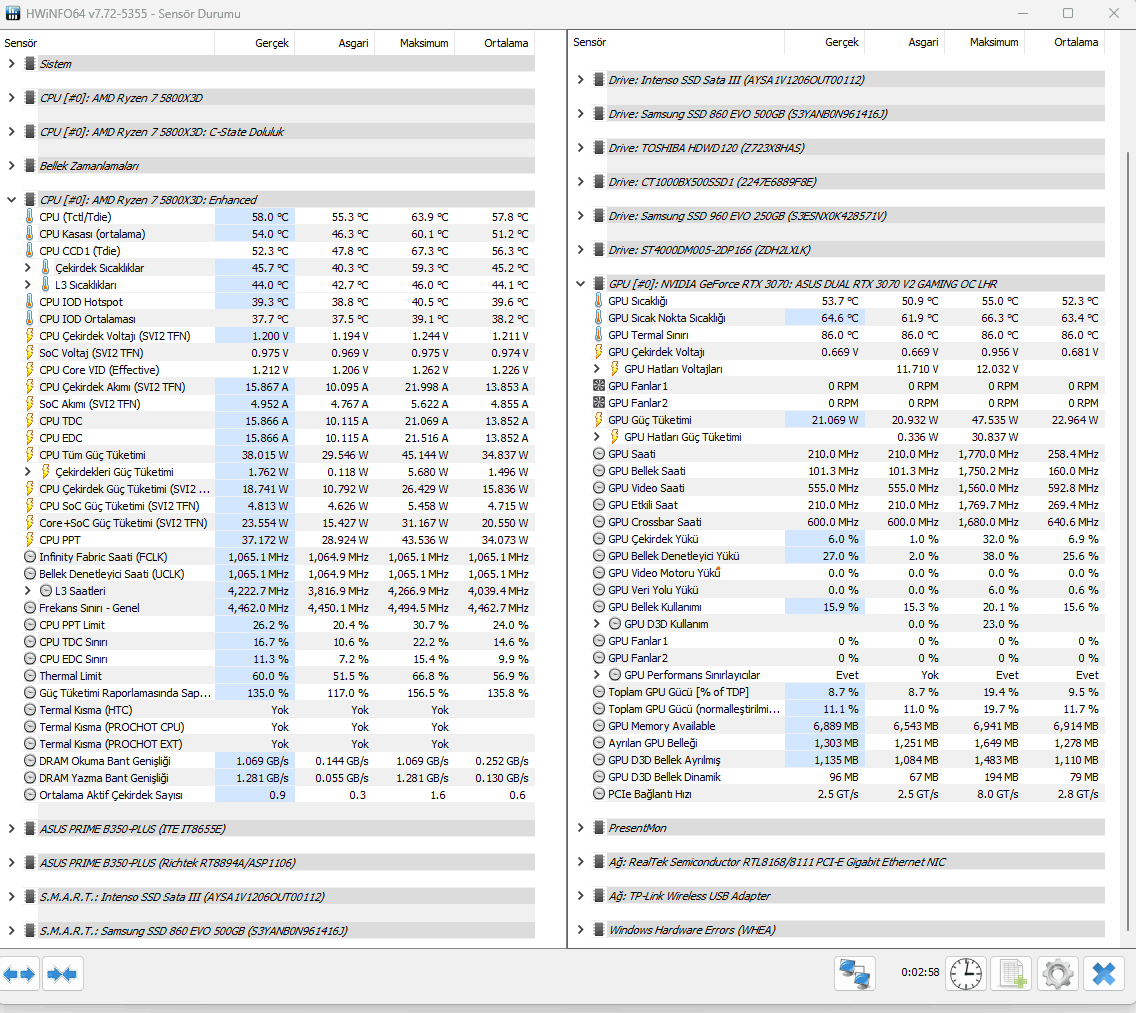Expand the Sistem sensor group
1136x1013 pixels.
click(11, 64)
